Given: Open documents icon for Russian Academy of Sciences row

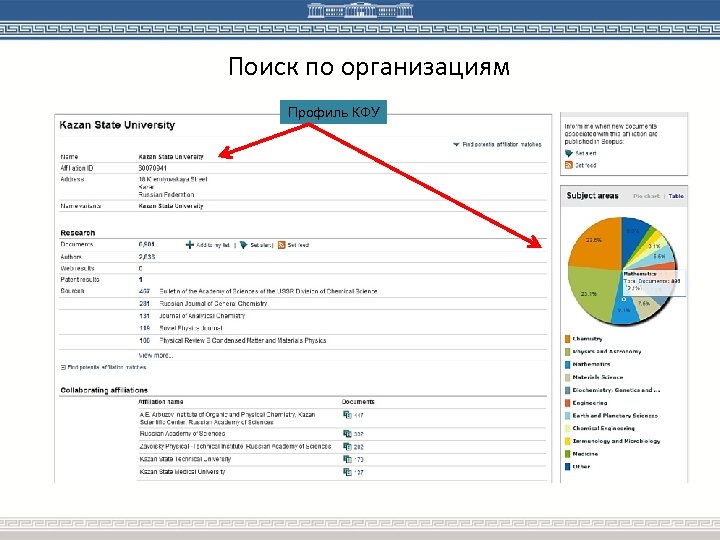Looking at the screenshot, I should tap(347, 433).
